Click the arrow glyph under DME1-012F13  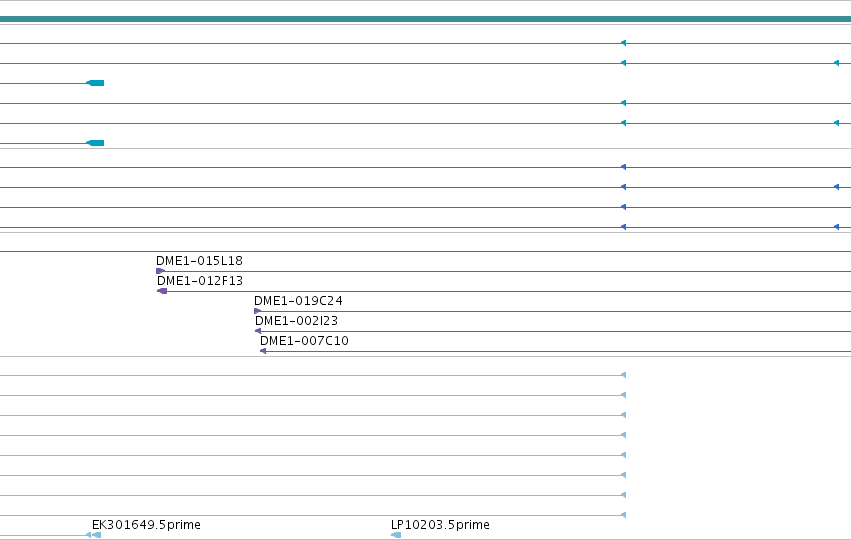162,291
